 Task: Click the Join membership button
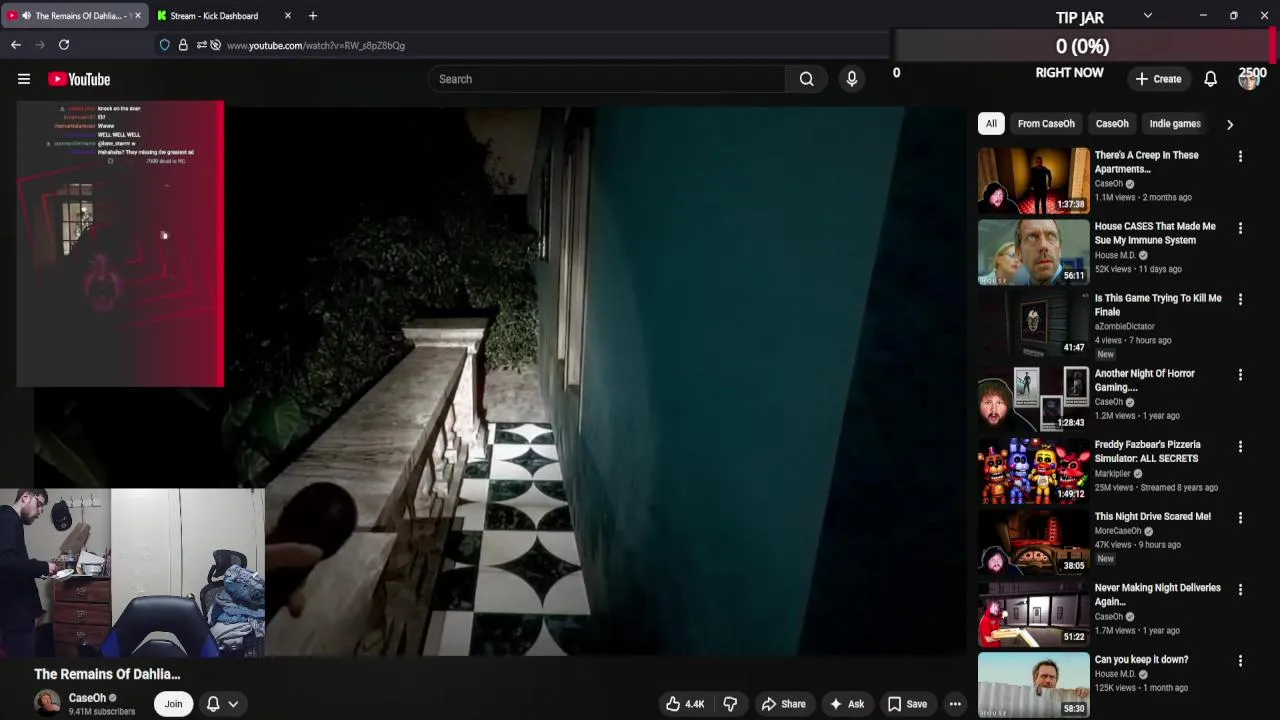click(x=173, y=704)
